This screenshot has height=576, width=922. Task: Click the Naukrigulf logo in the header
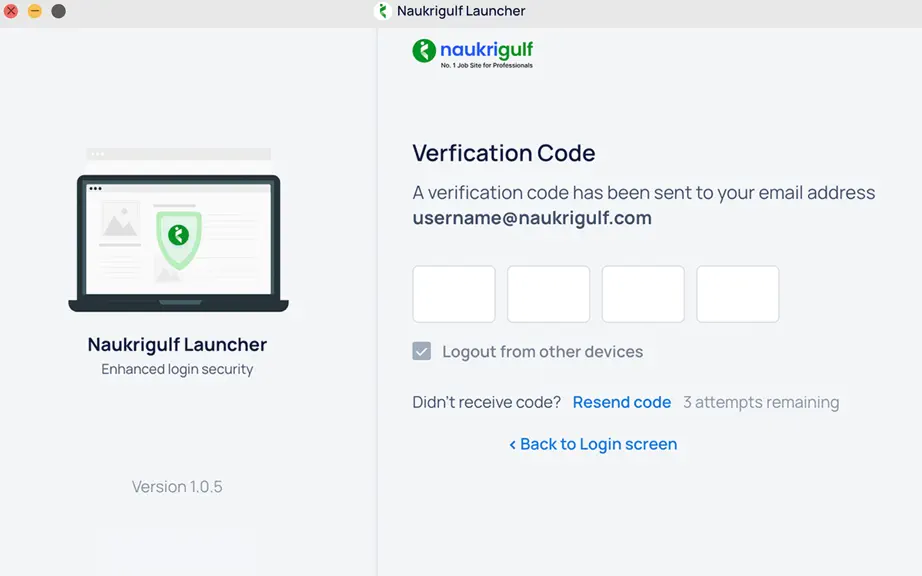[473, 53]
